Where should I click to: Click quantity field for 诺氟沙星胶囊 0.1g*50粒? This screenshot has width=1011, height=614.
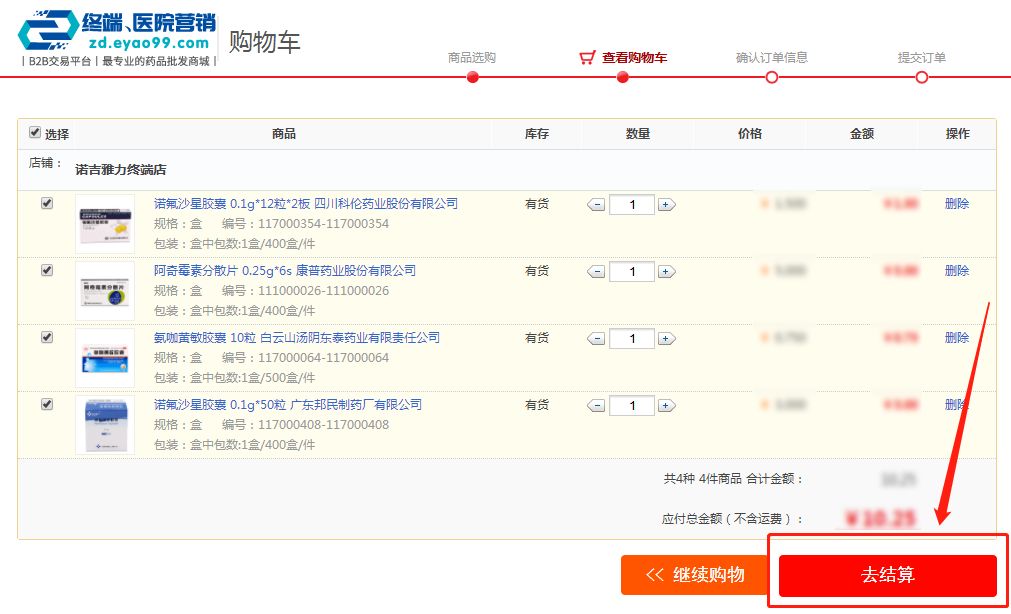tap(632, 406)
